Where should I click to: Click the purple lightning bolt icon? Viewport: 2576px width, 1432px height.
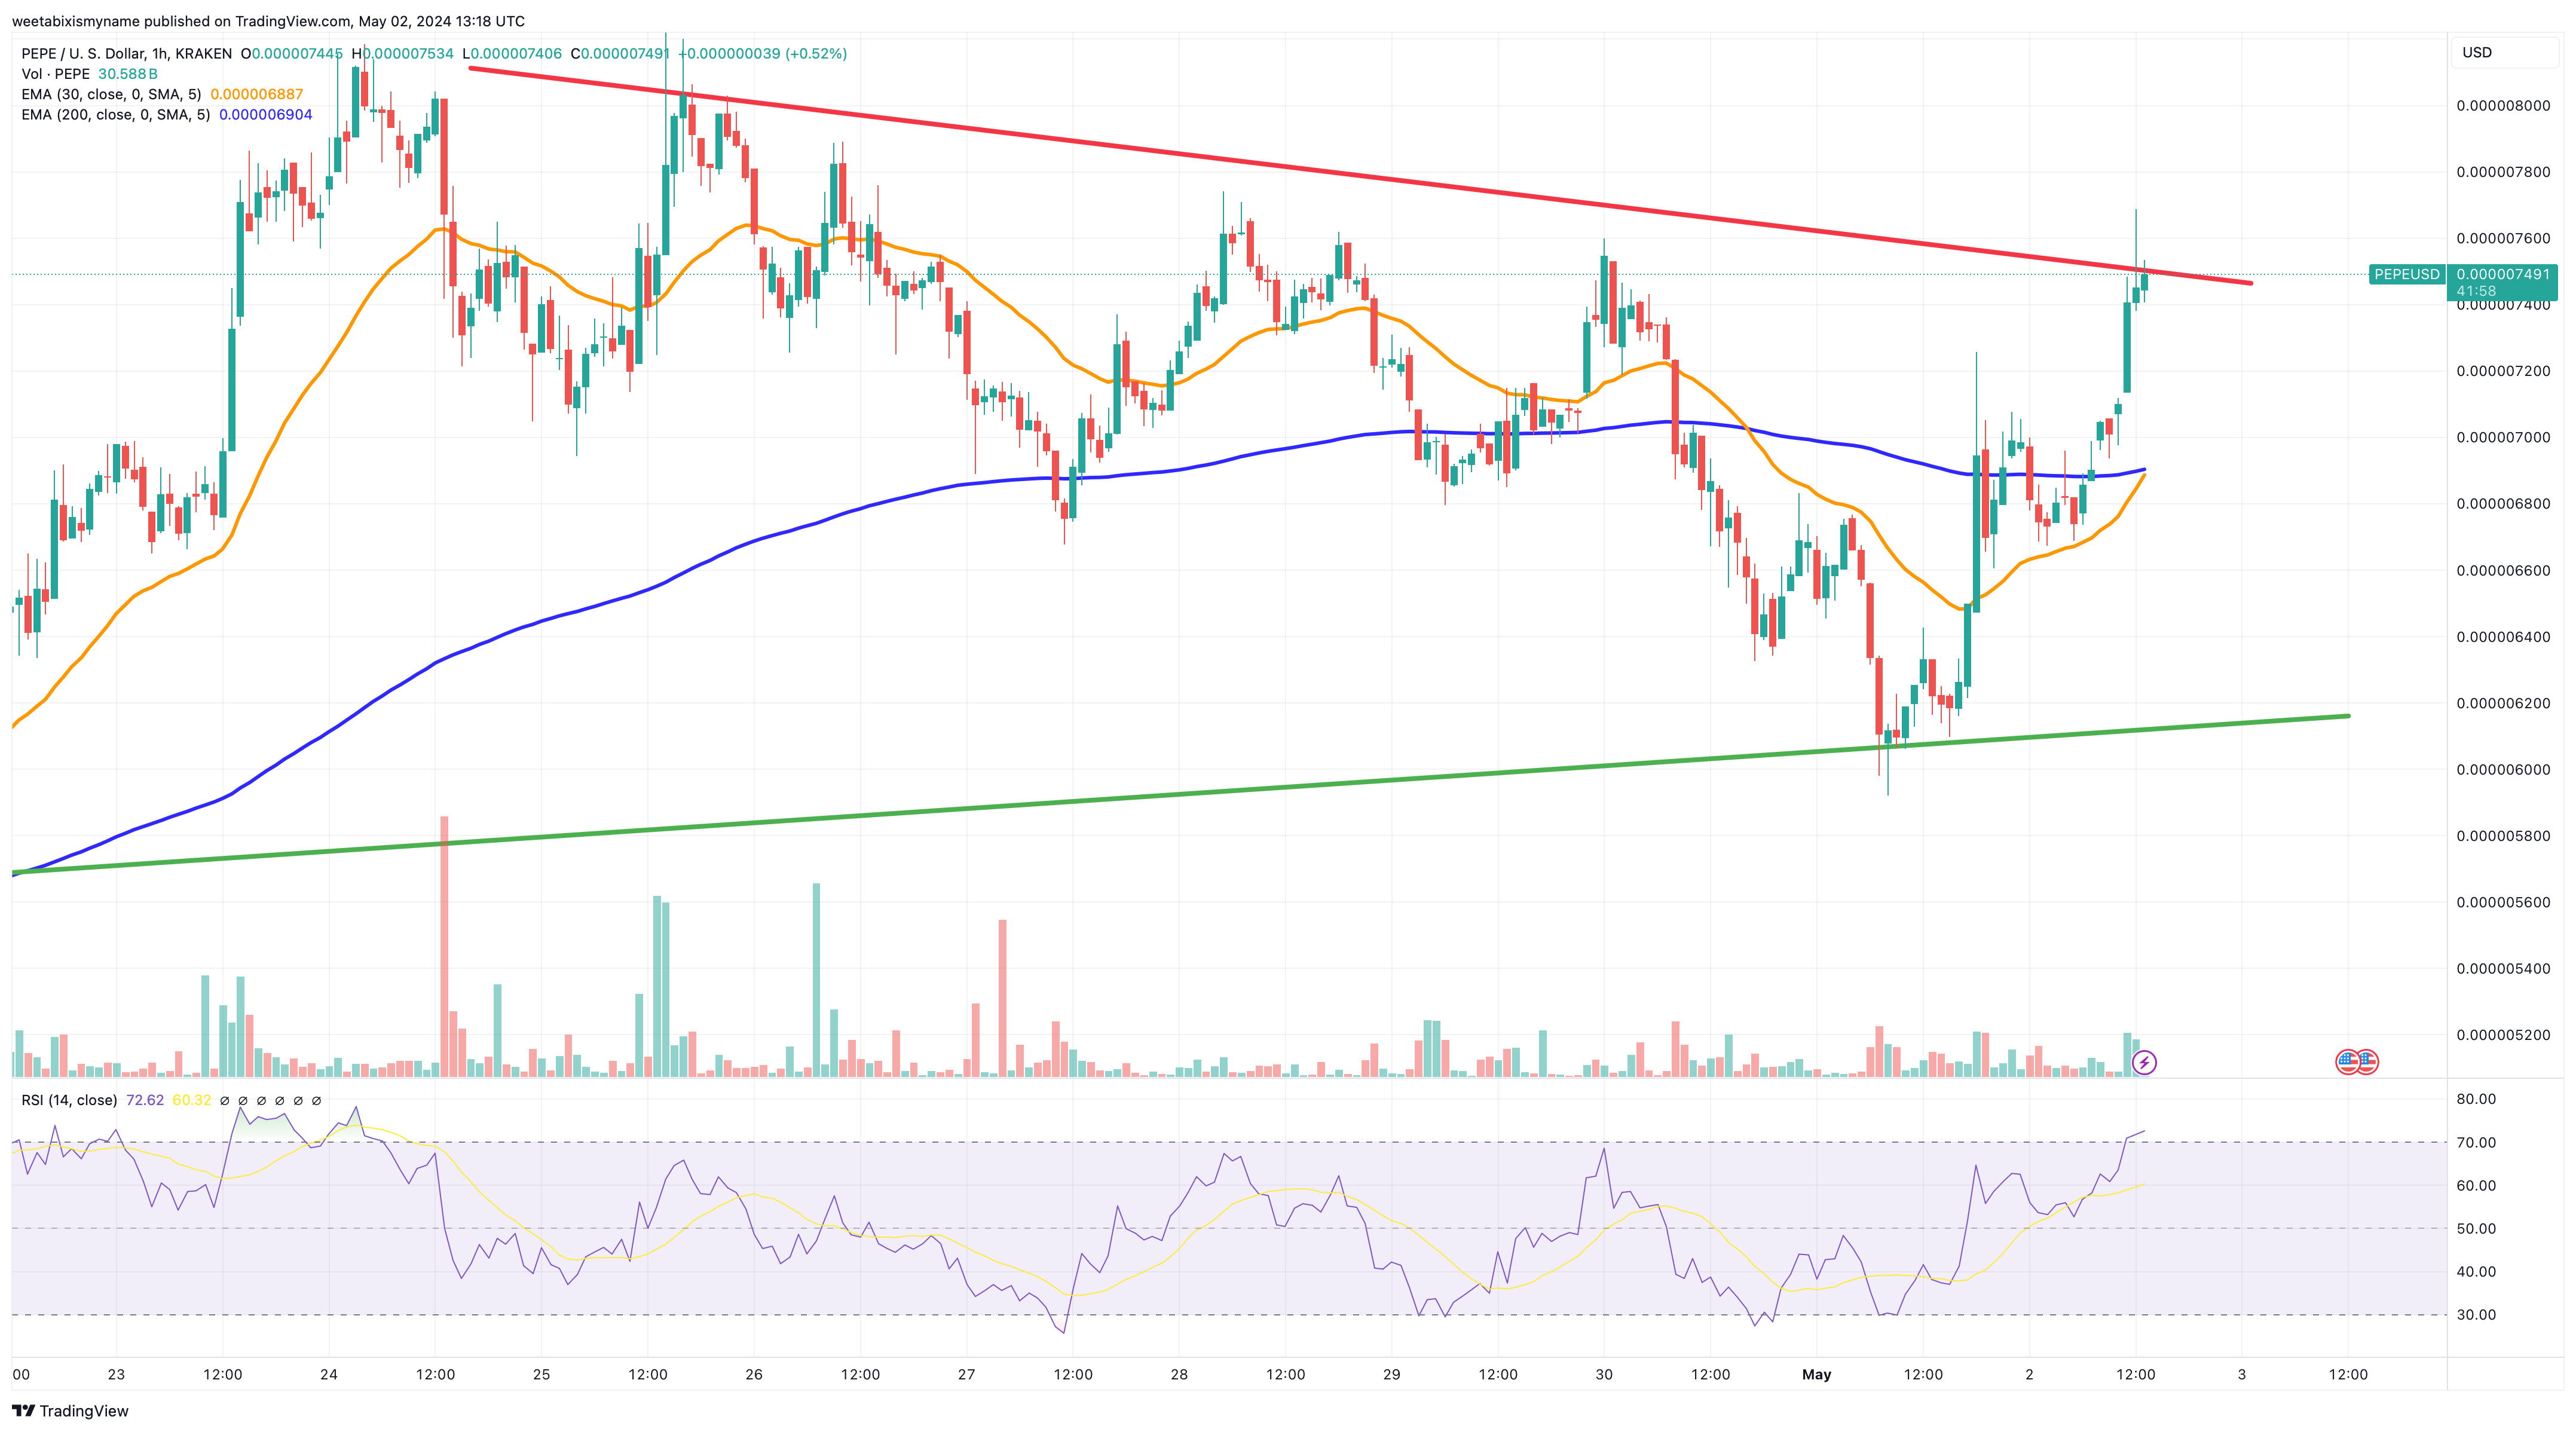(2144, 1062)
